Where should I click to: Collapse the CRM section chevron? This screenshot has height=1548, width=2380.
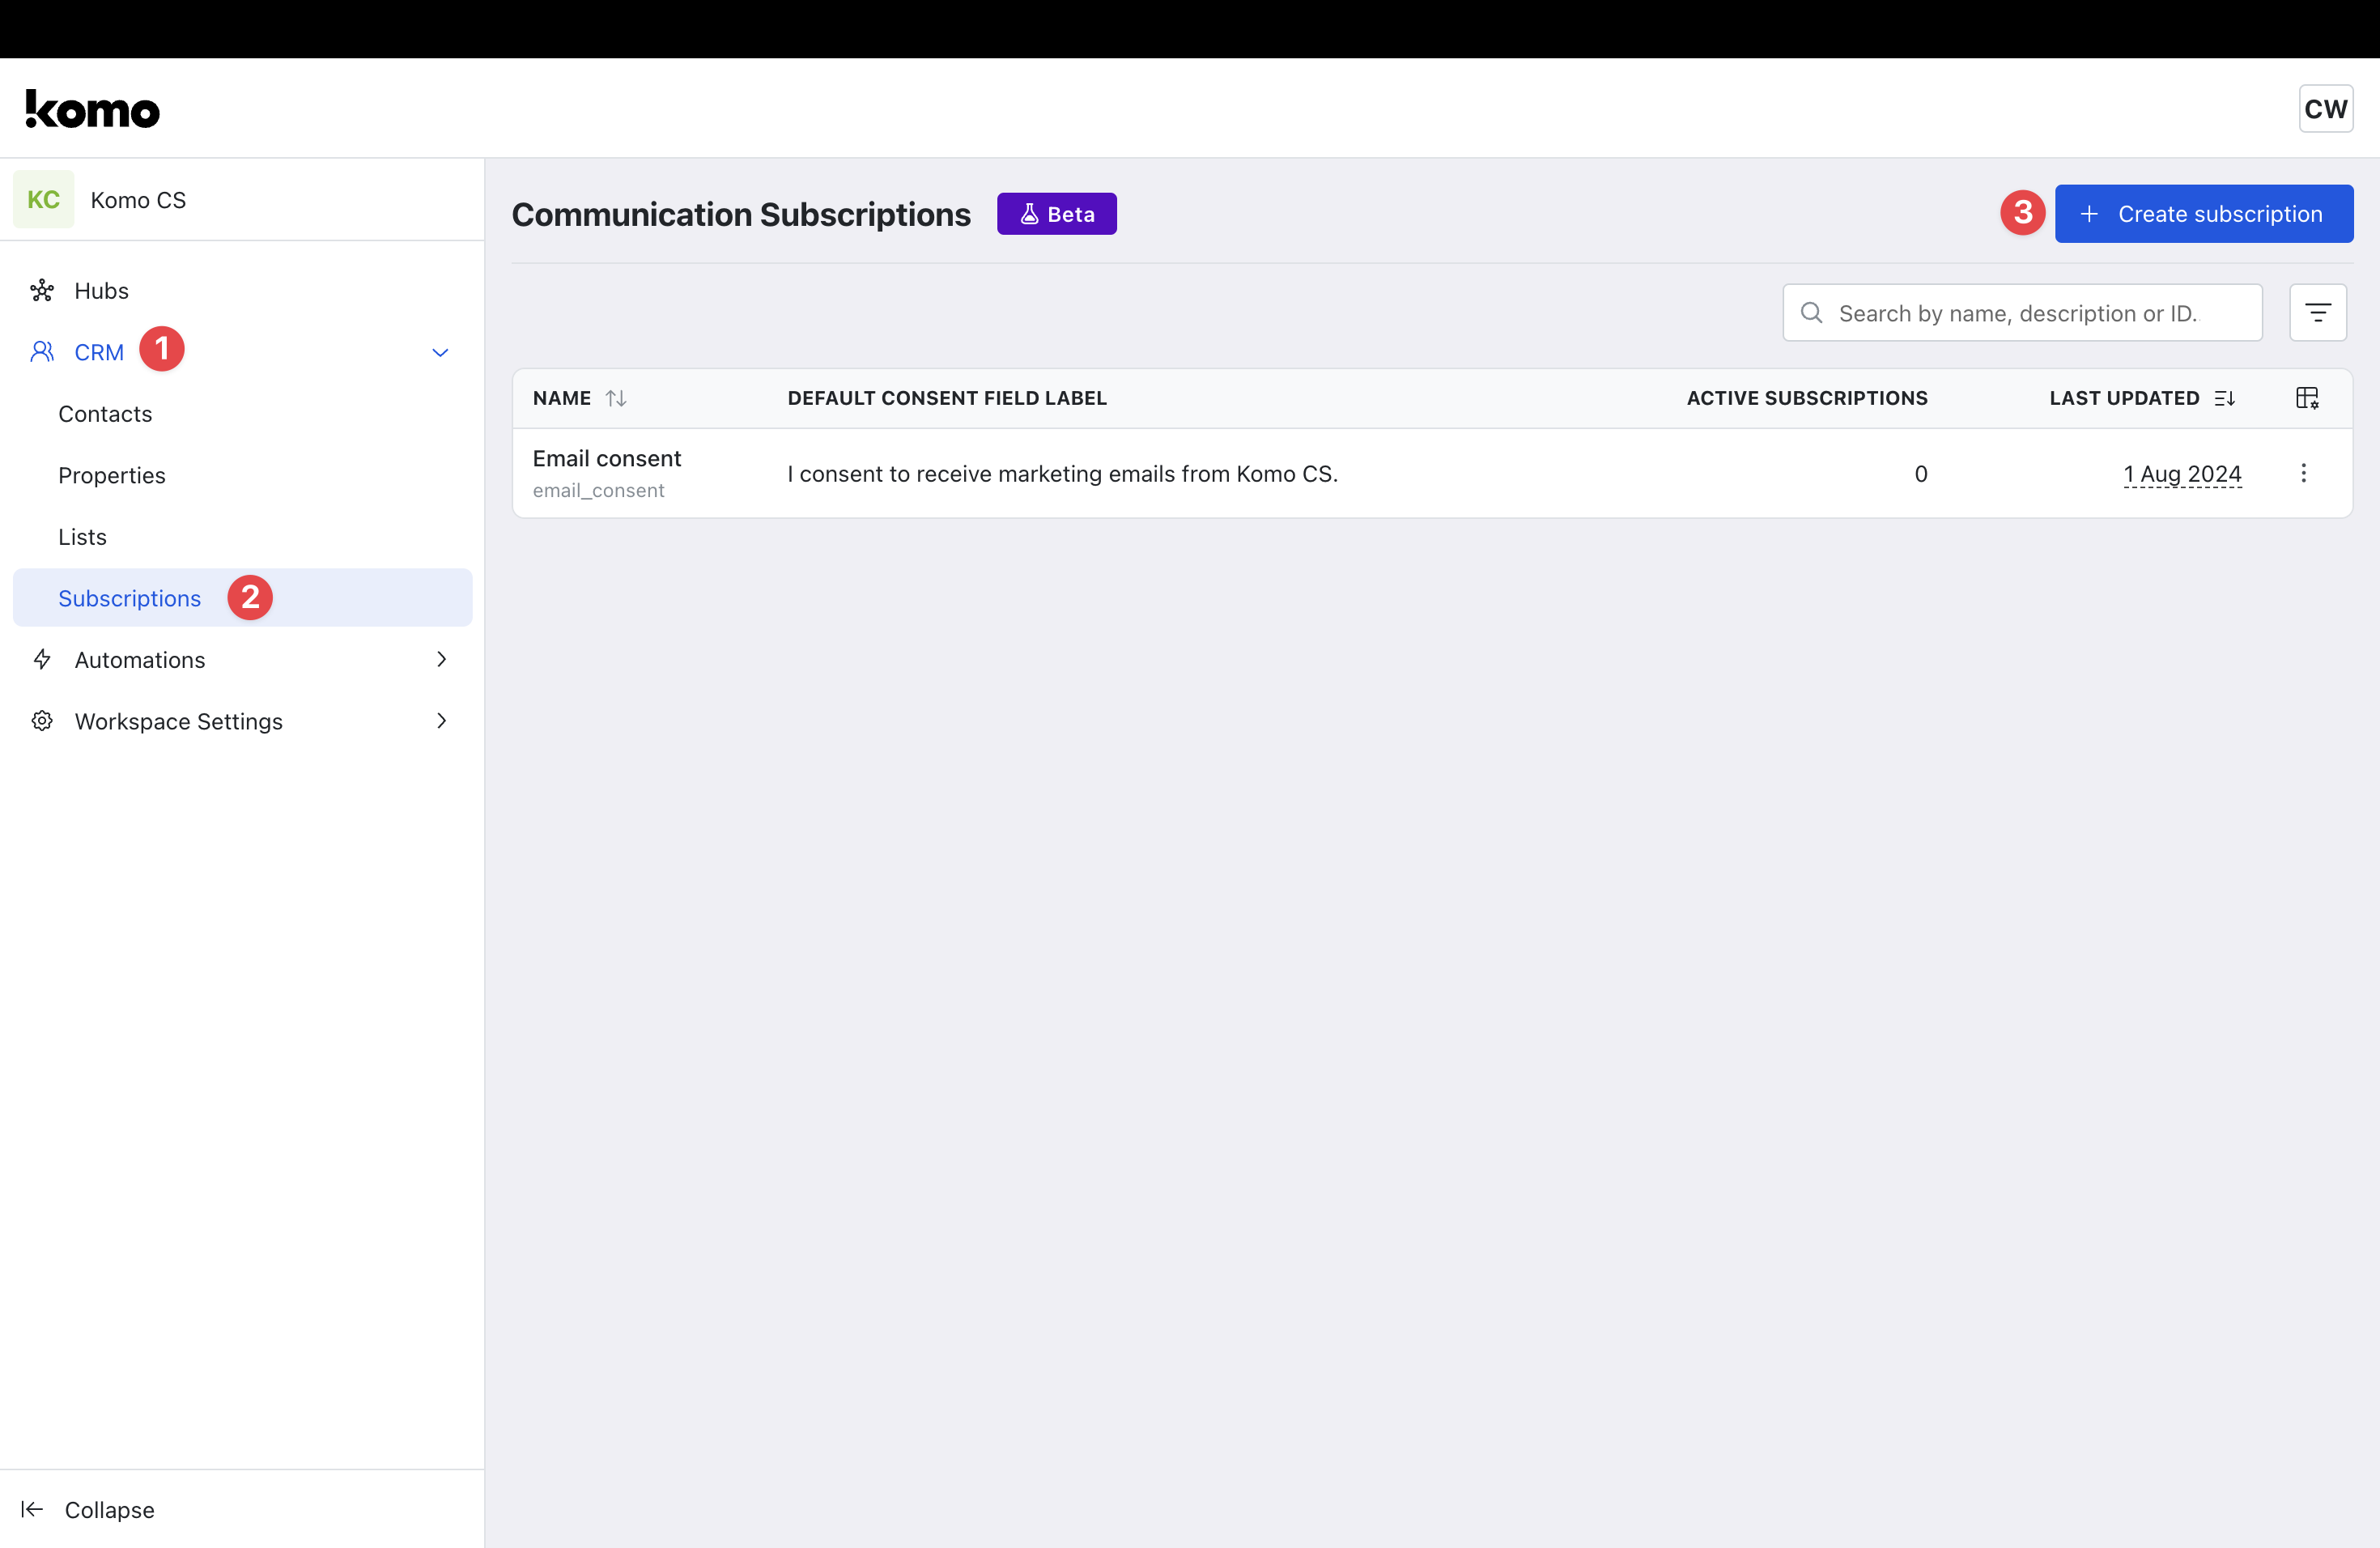click(440, 352)
